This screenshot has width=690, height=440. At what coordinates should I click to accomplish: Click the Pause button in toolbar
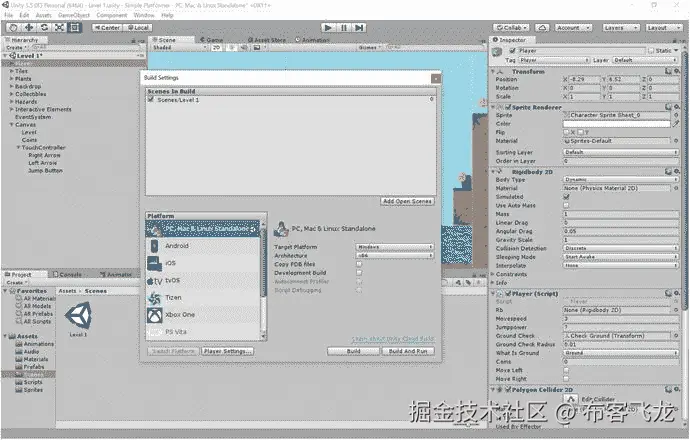coord(344,28)
